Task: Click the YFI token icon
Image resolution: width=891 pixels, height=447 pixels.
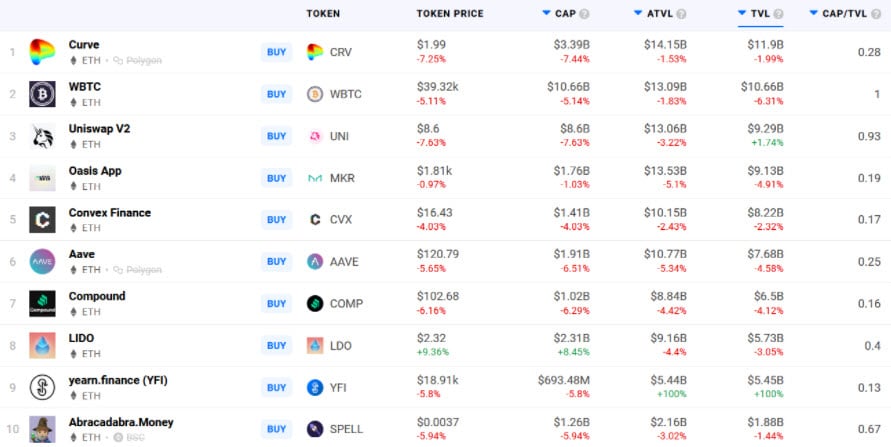Action: point(315,387)
